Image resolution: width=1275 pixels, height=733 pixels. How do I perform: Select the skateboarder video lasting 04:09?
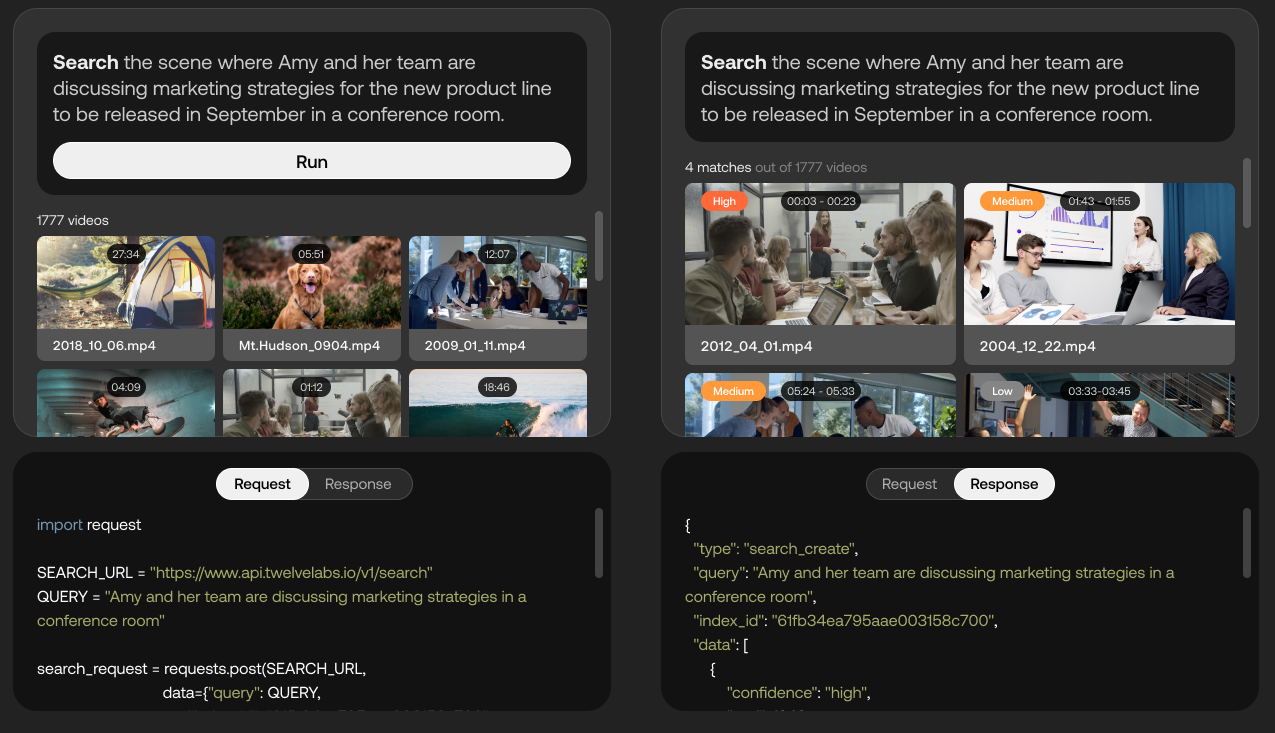coord(126,403)
